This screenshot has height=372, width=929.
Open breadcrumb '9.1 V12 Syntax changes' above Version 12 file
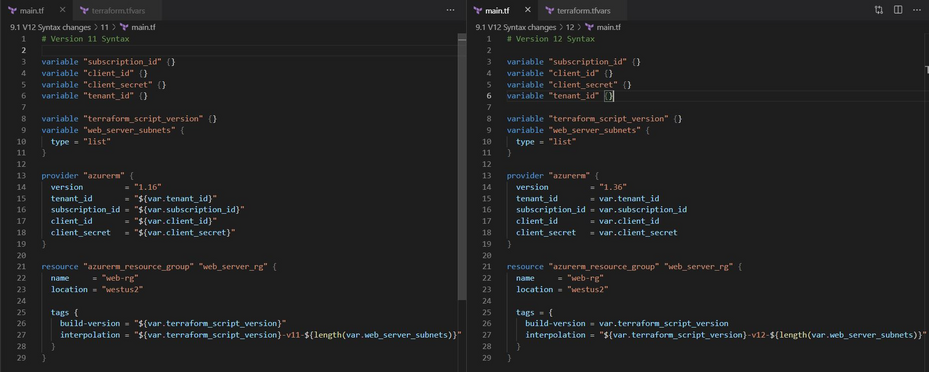pyautogui.click(x=515, y=27)
